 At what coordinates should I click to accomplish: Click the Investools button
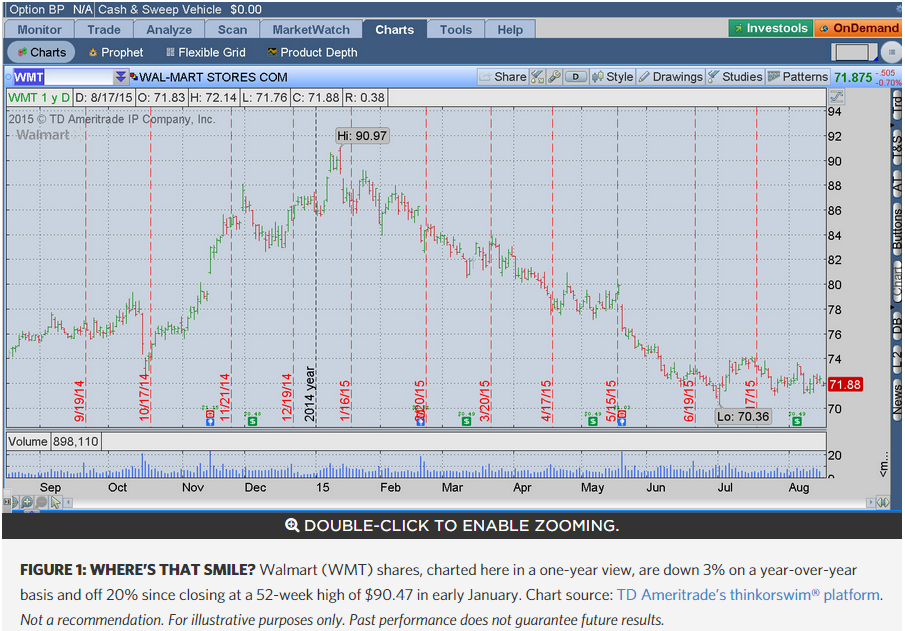pos(771,28)
